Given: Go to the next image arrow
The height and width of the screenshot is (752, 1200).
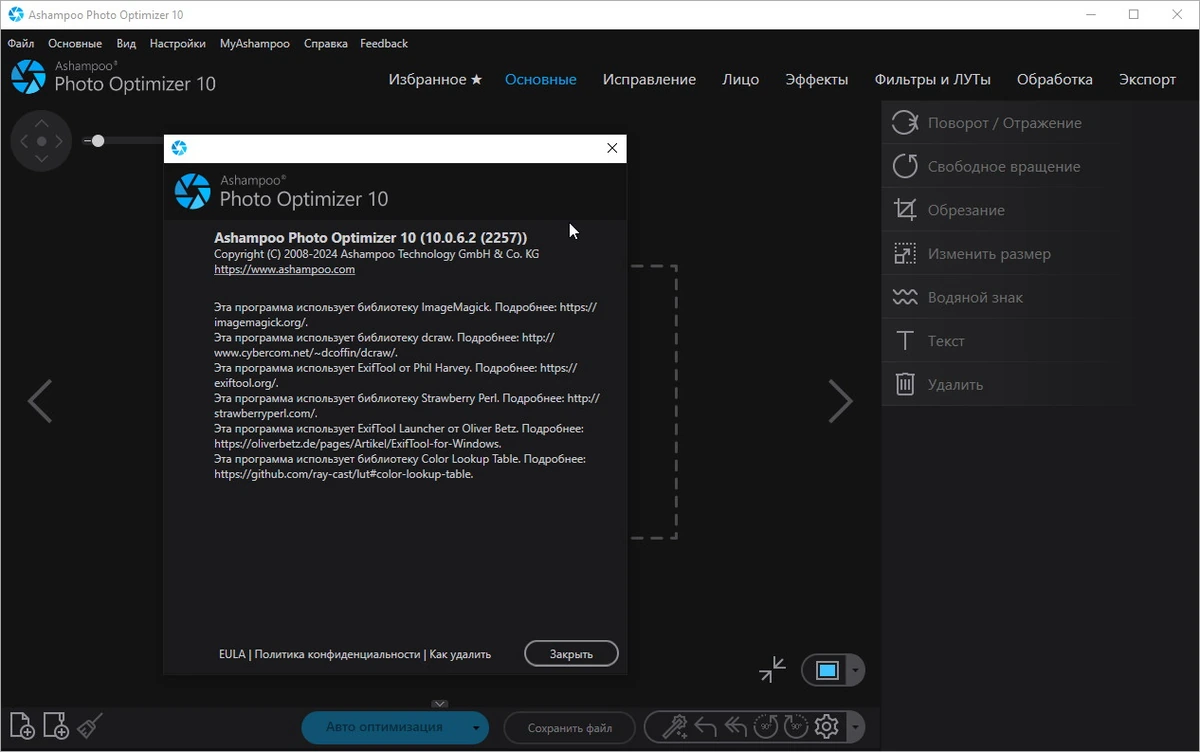Looking at the screenshot, I should [x=841, y=401].
